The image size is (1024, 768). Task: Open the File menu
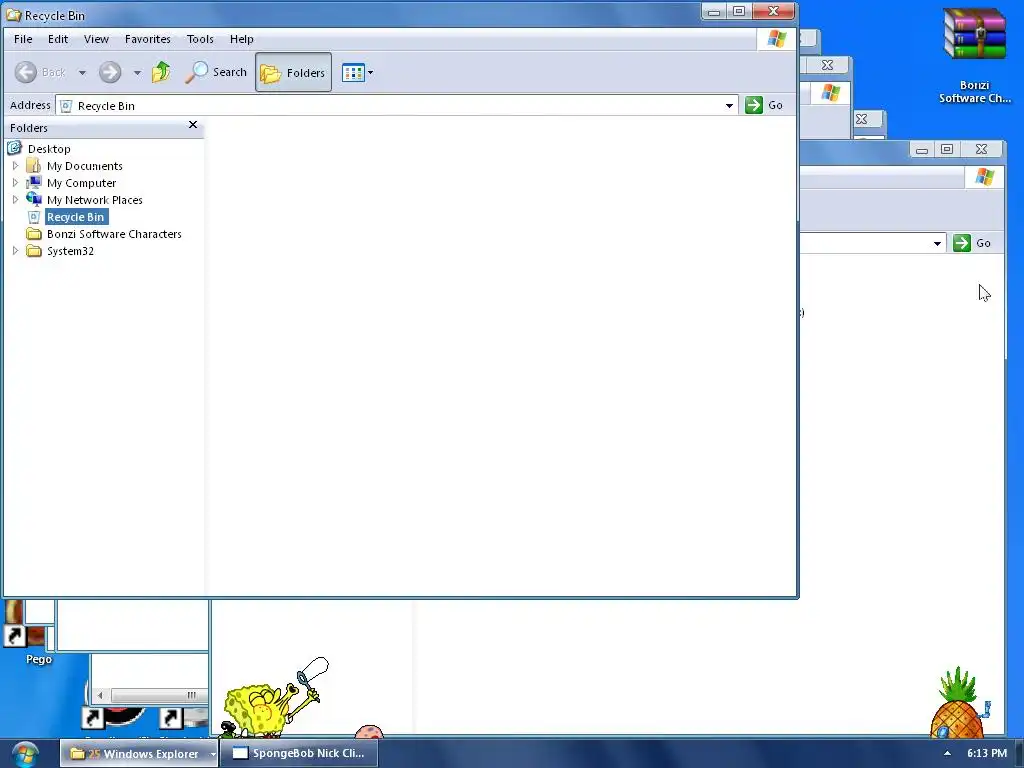(x=23, y=39)
